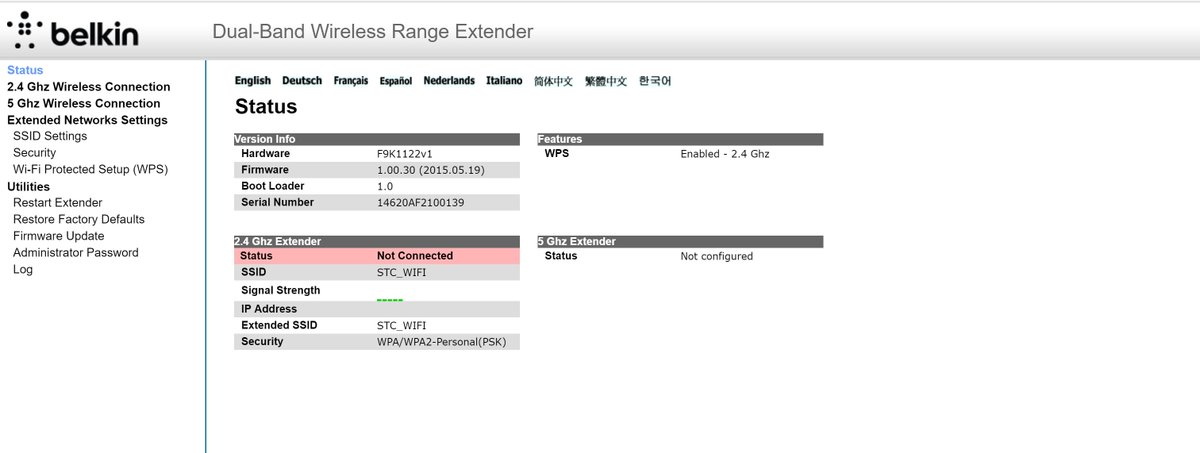Open the Security settings link
This screenshot has height=453, width=1200.
point(34,153)
